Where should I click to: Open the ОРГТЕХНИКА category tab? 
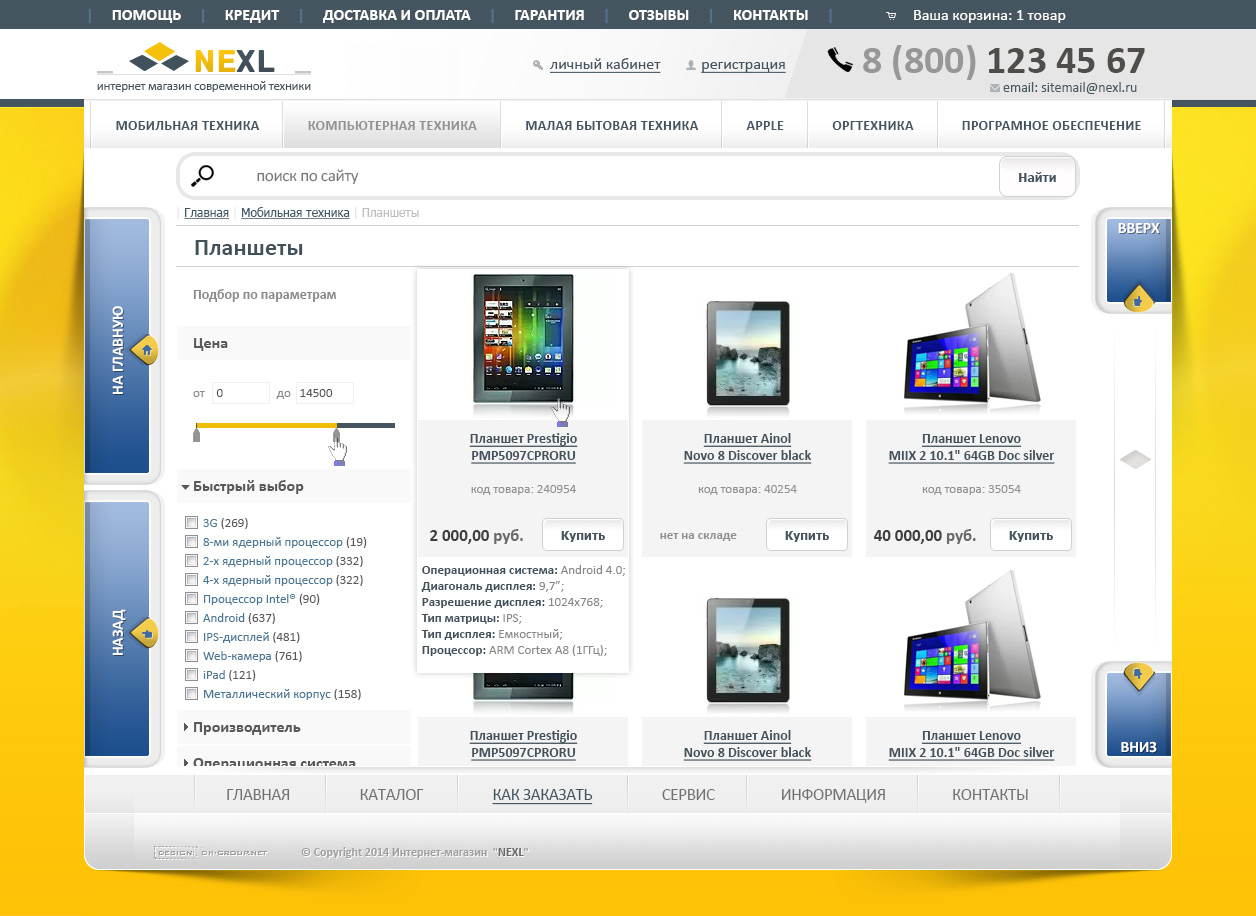[x=873, y=125]
